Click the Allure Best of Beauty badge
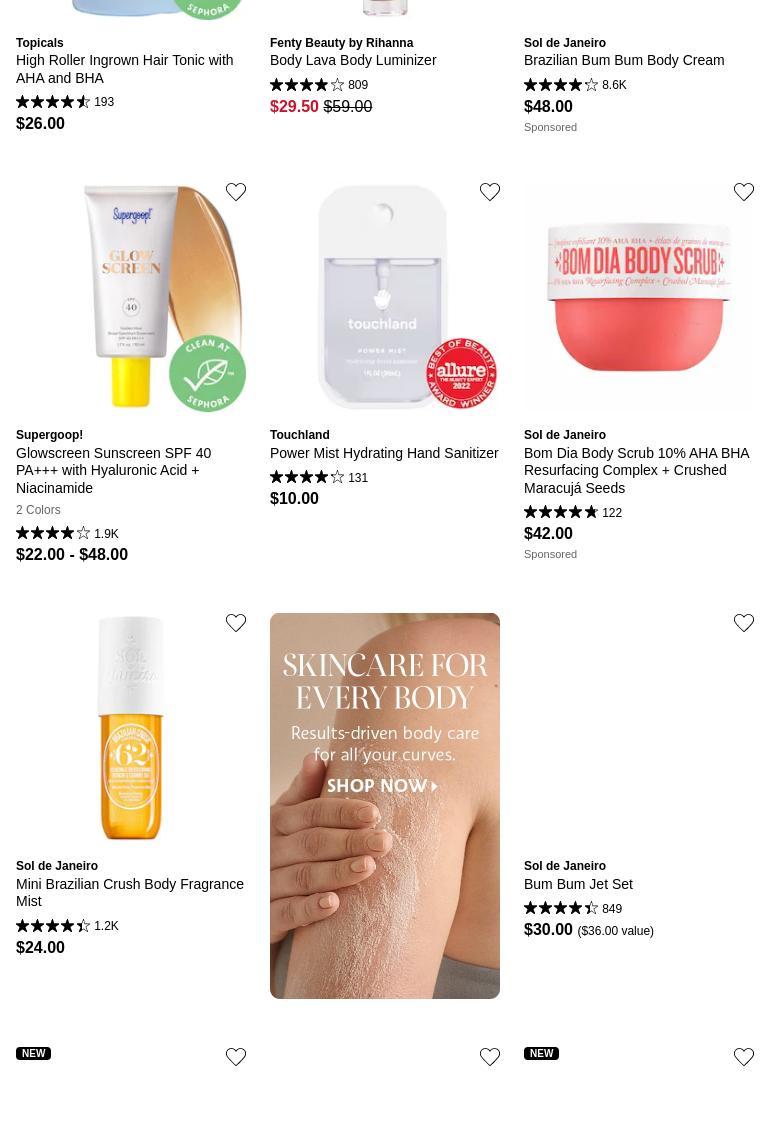 click(x=461, y=373)
